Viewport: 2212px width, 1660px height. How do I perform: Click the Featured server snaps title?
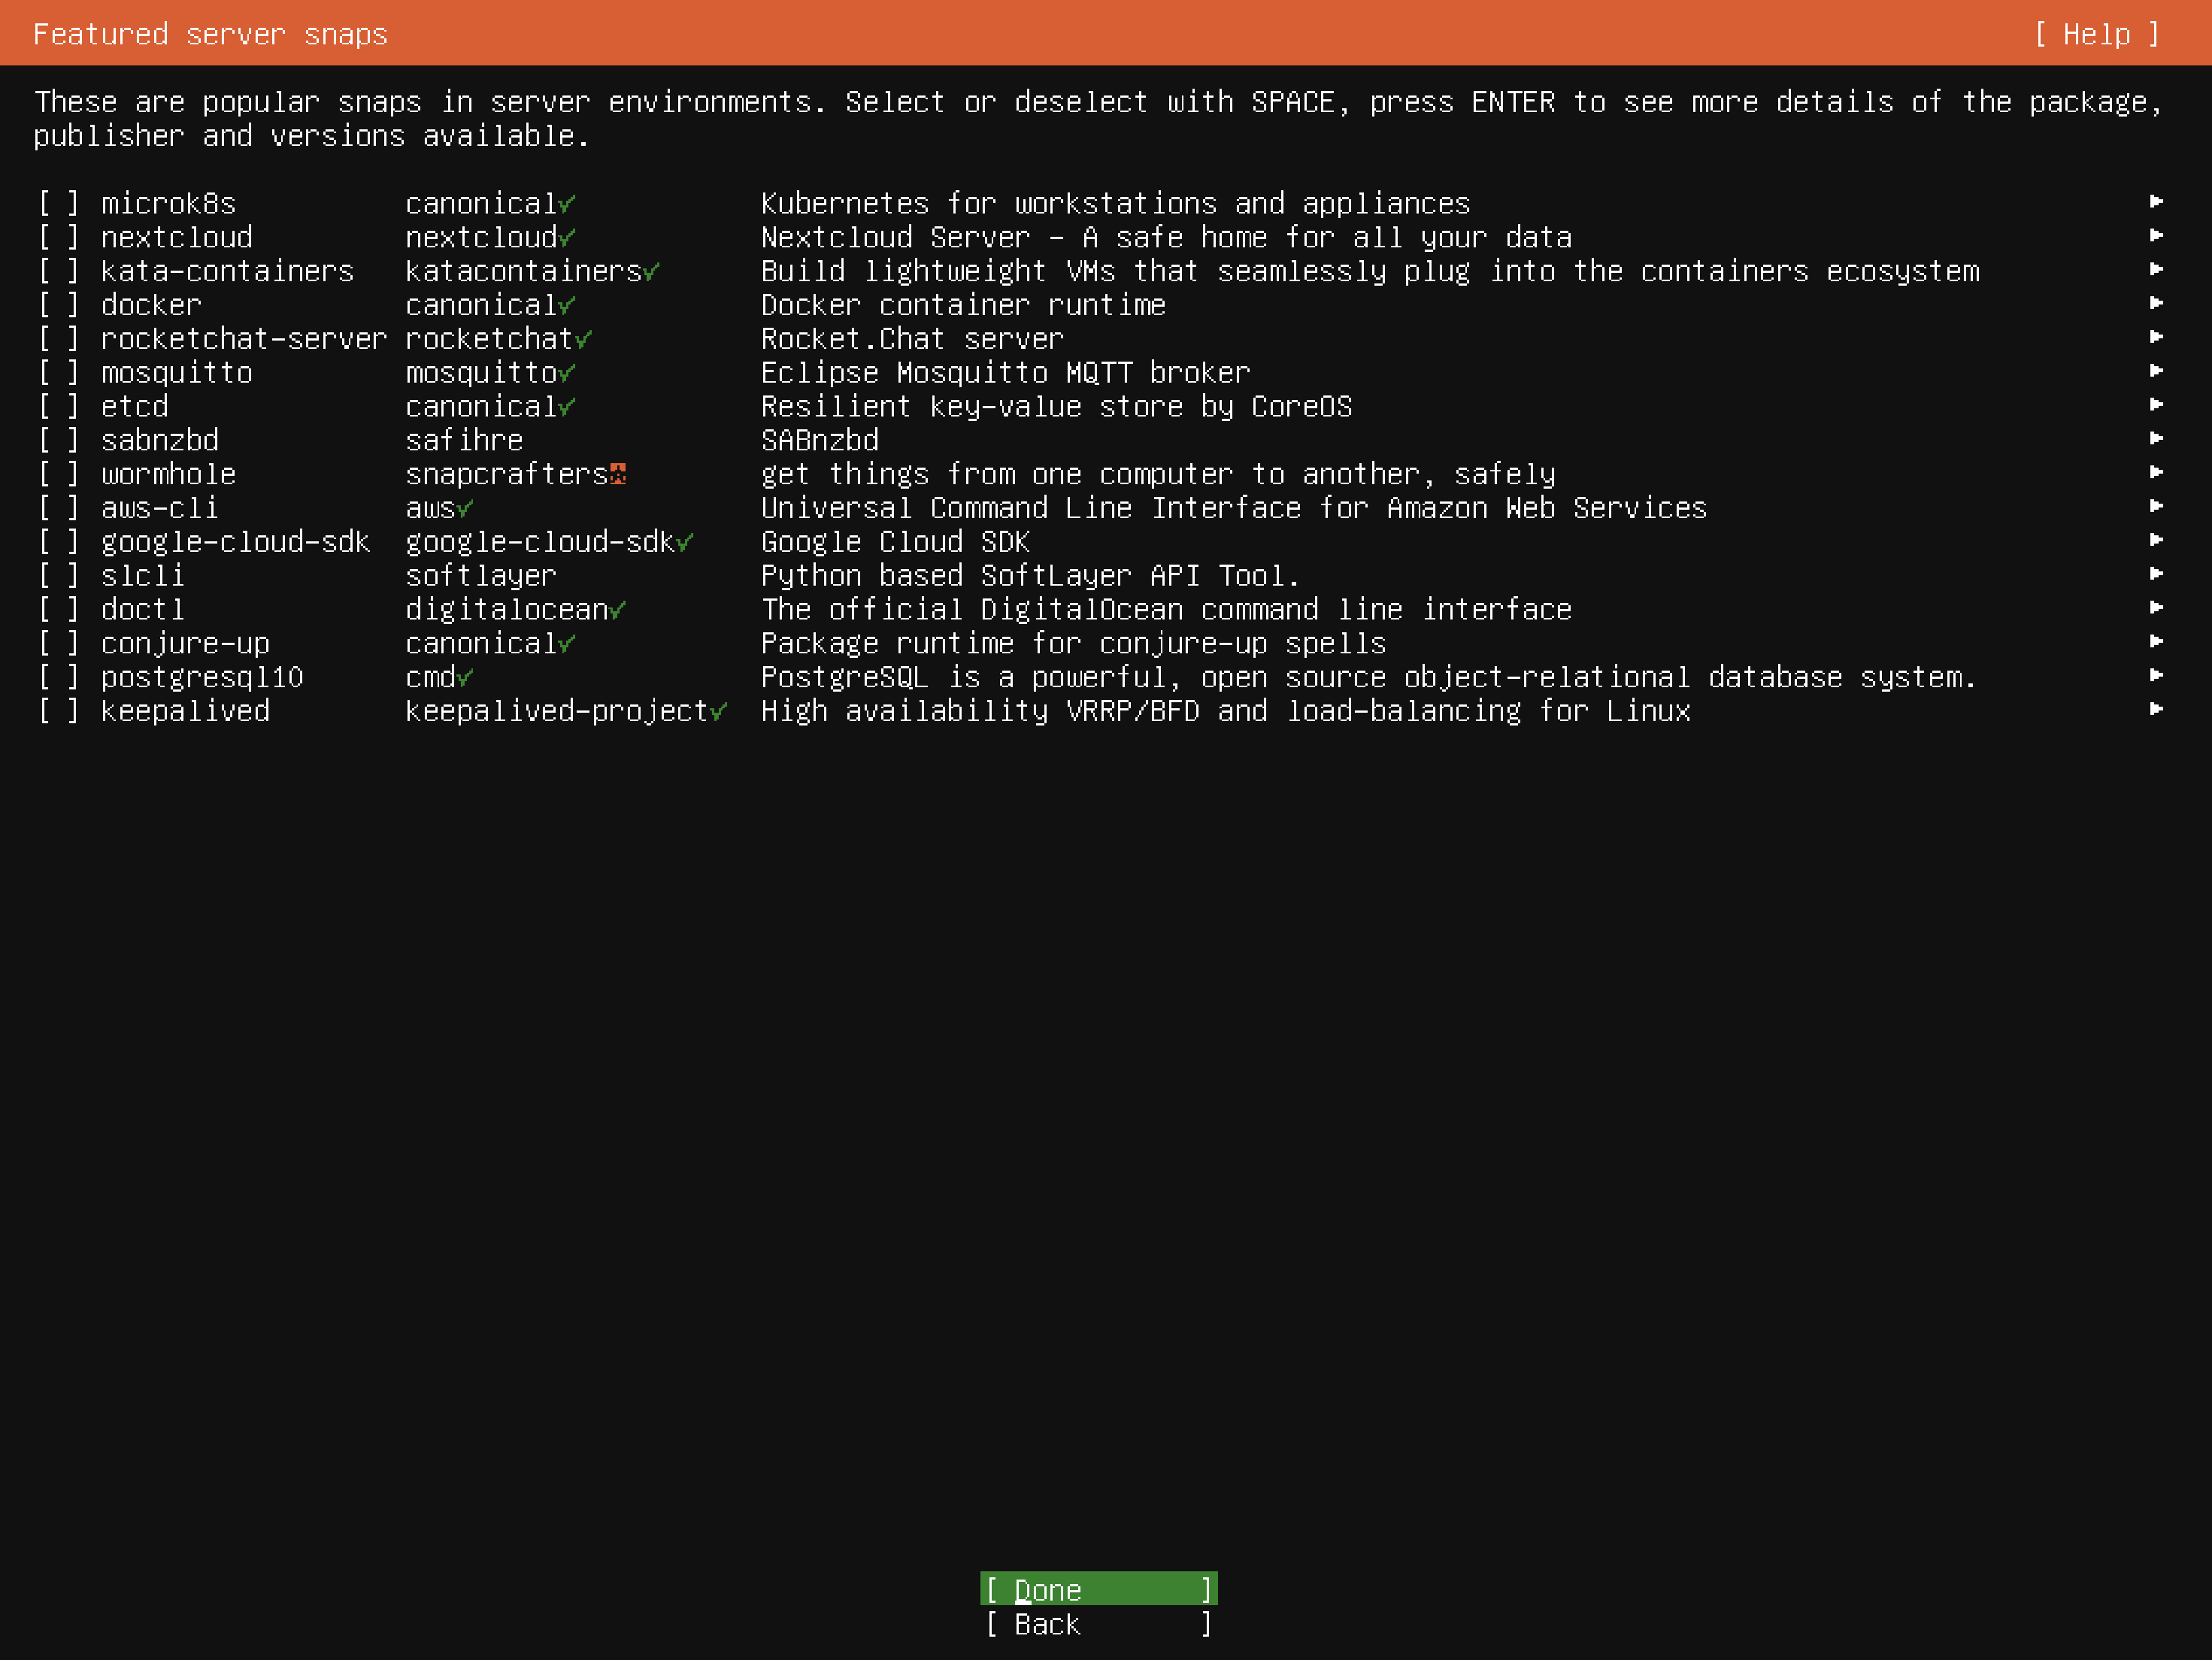(x=210, y=34)
